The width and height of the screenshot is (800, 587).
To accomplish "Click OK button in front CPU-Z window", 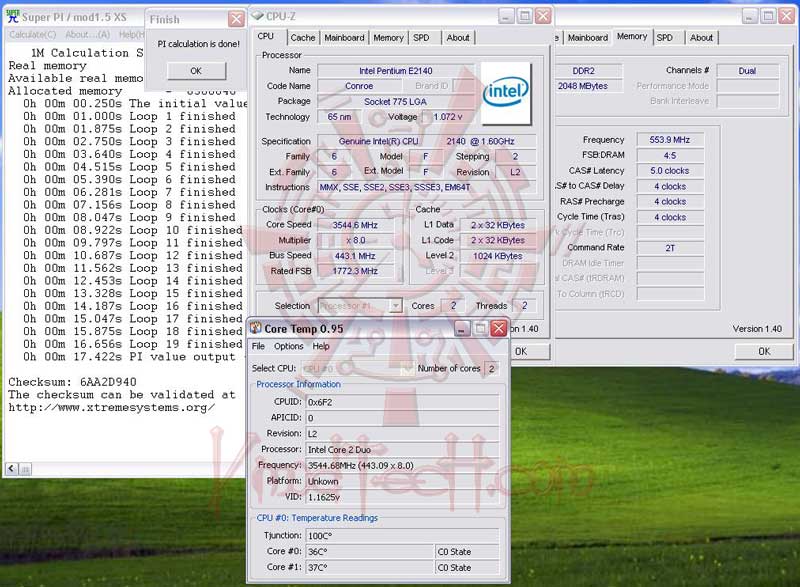I will coord(530,351).
